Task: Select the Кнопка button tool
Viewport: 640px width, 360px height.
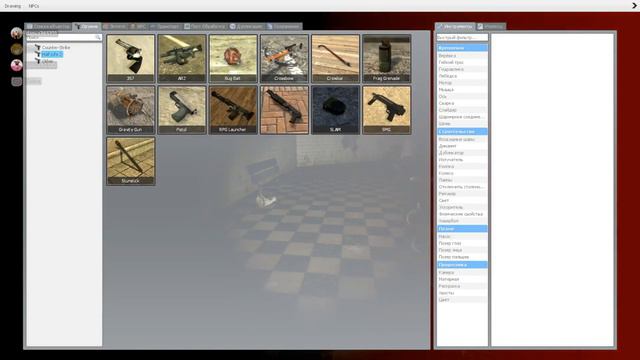Action: point(462,166)
